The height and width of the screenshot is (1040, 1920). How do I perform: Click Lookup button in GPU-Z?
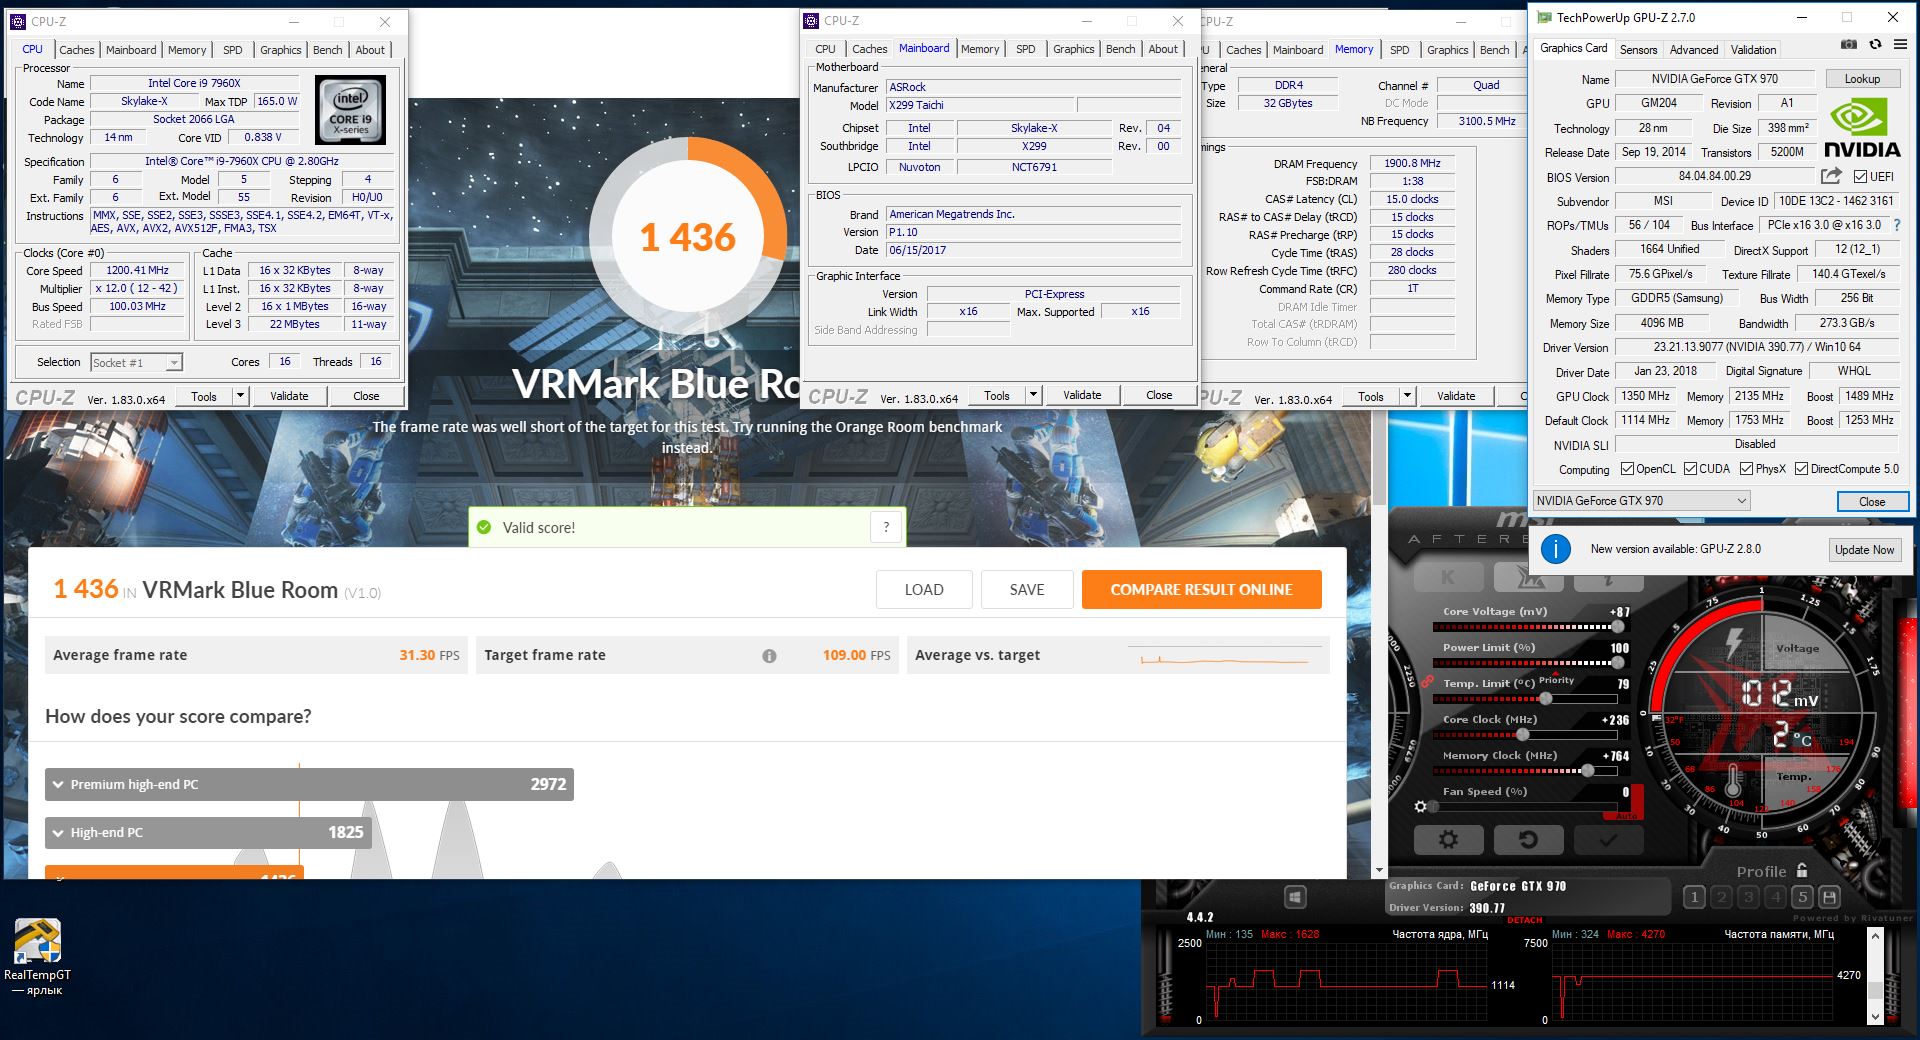click(1862, 79)
